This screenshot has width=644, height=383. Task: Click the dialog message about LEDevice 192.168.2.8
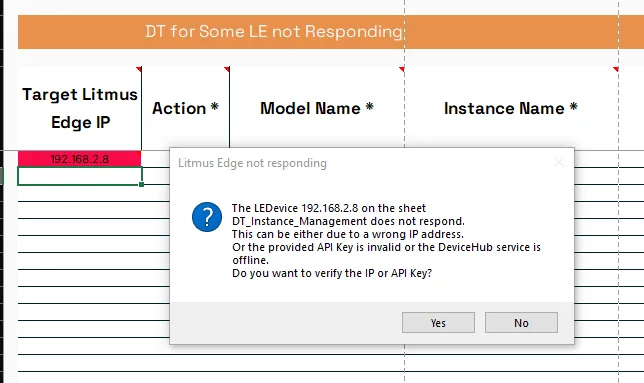click(x=386, y=241)
